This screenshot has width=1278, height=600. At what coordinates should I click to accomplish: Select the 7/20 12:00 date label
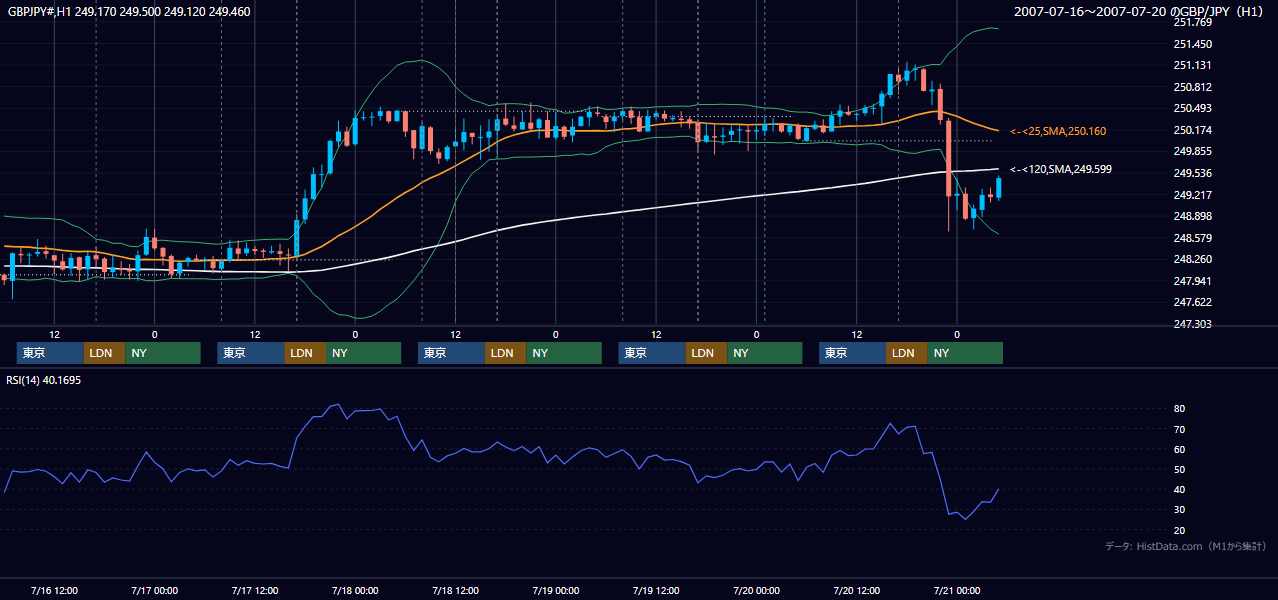pos(857,590)
